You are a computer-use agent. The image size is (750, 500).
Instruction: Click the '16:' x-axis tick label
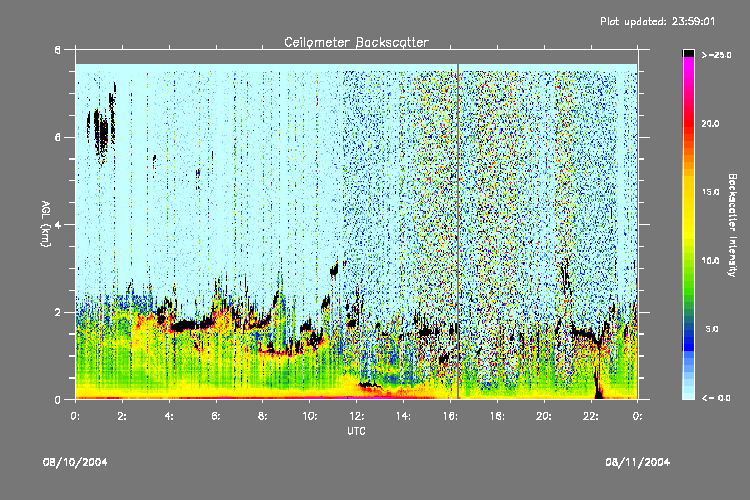[450, 416]
